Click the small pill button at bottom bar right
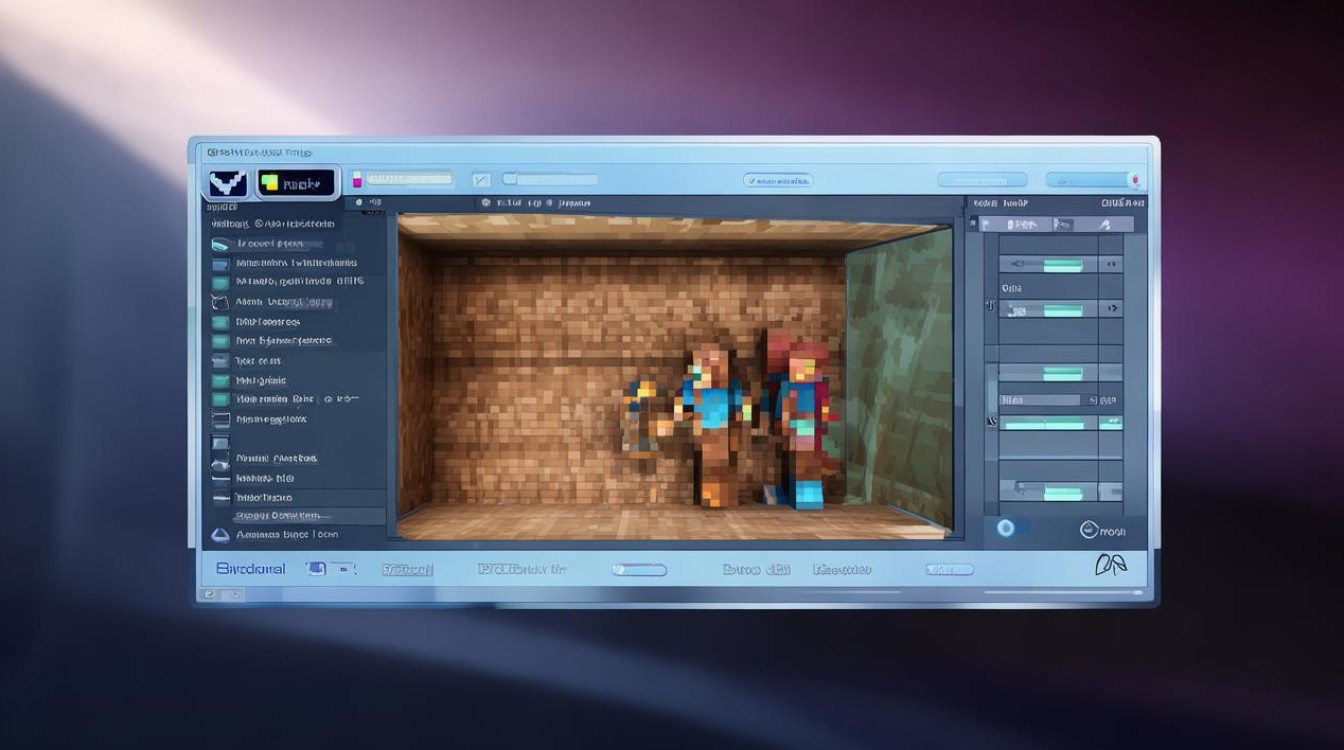The width and height of the screenshot is (1344, 750). pyautogui.click(x=948, y=569)
